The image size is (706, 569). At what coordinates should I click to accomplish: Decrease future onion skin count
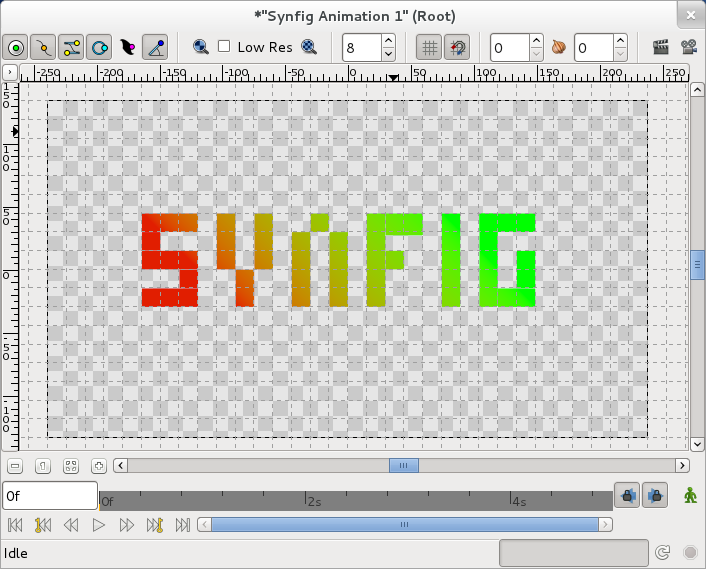pos(620,54)
